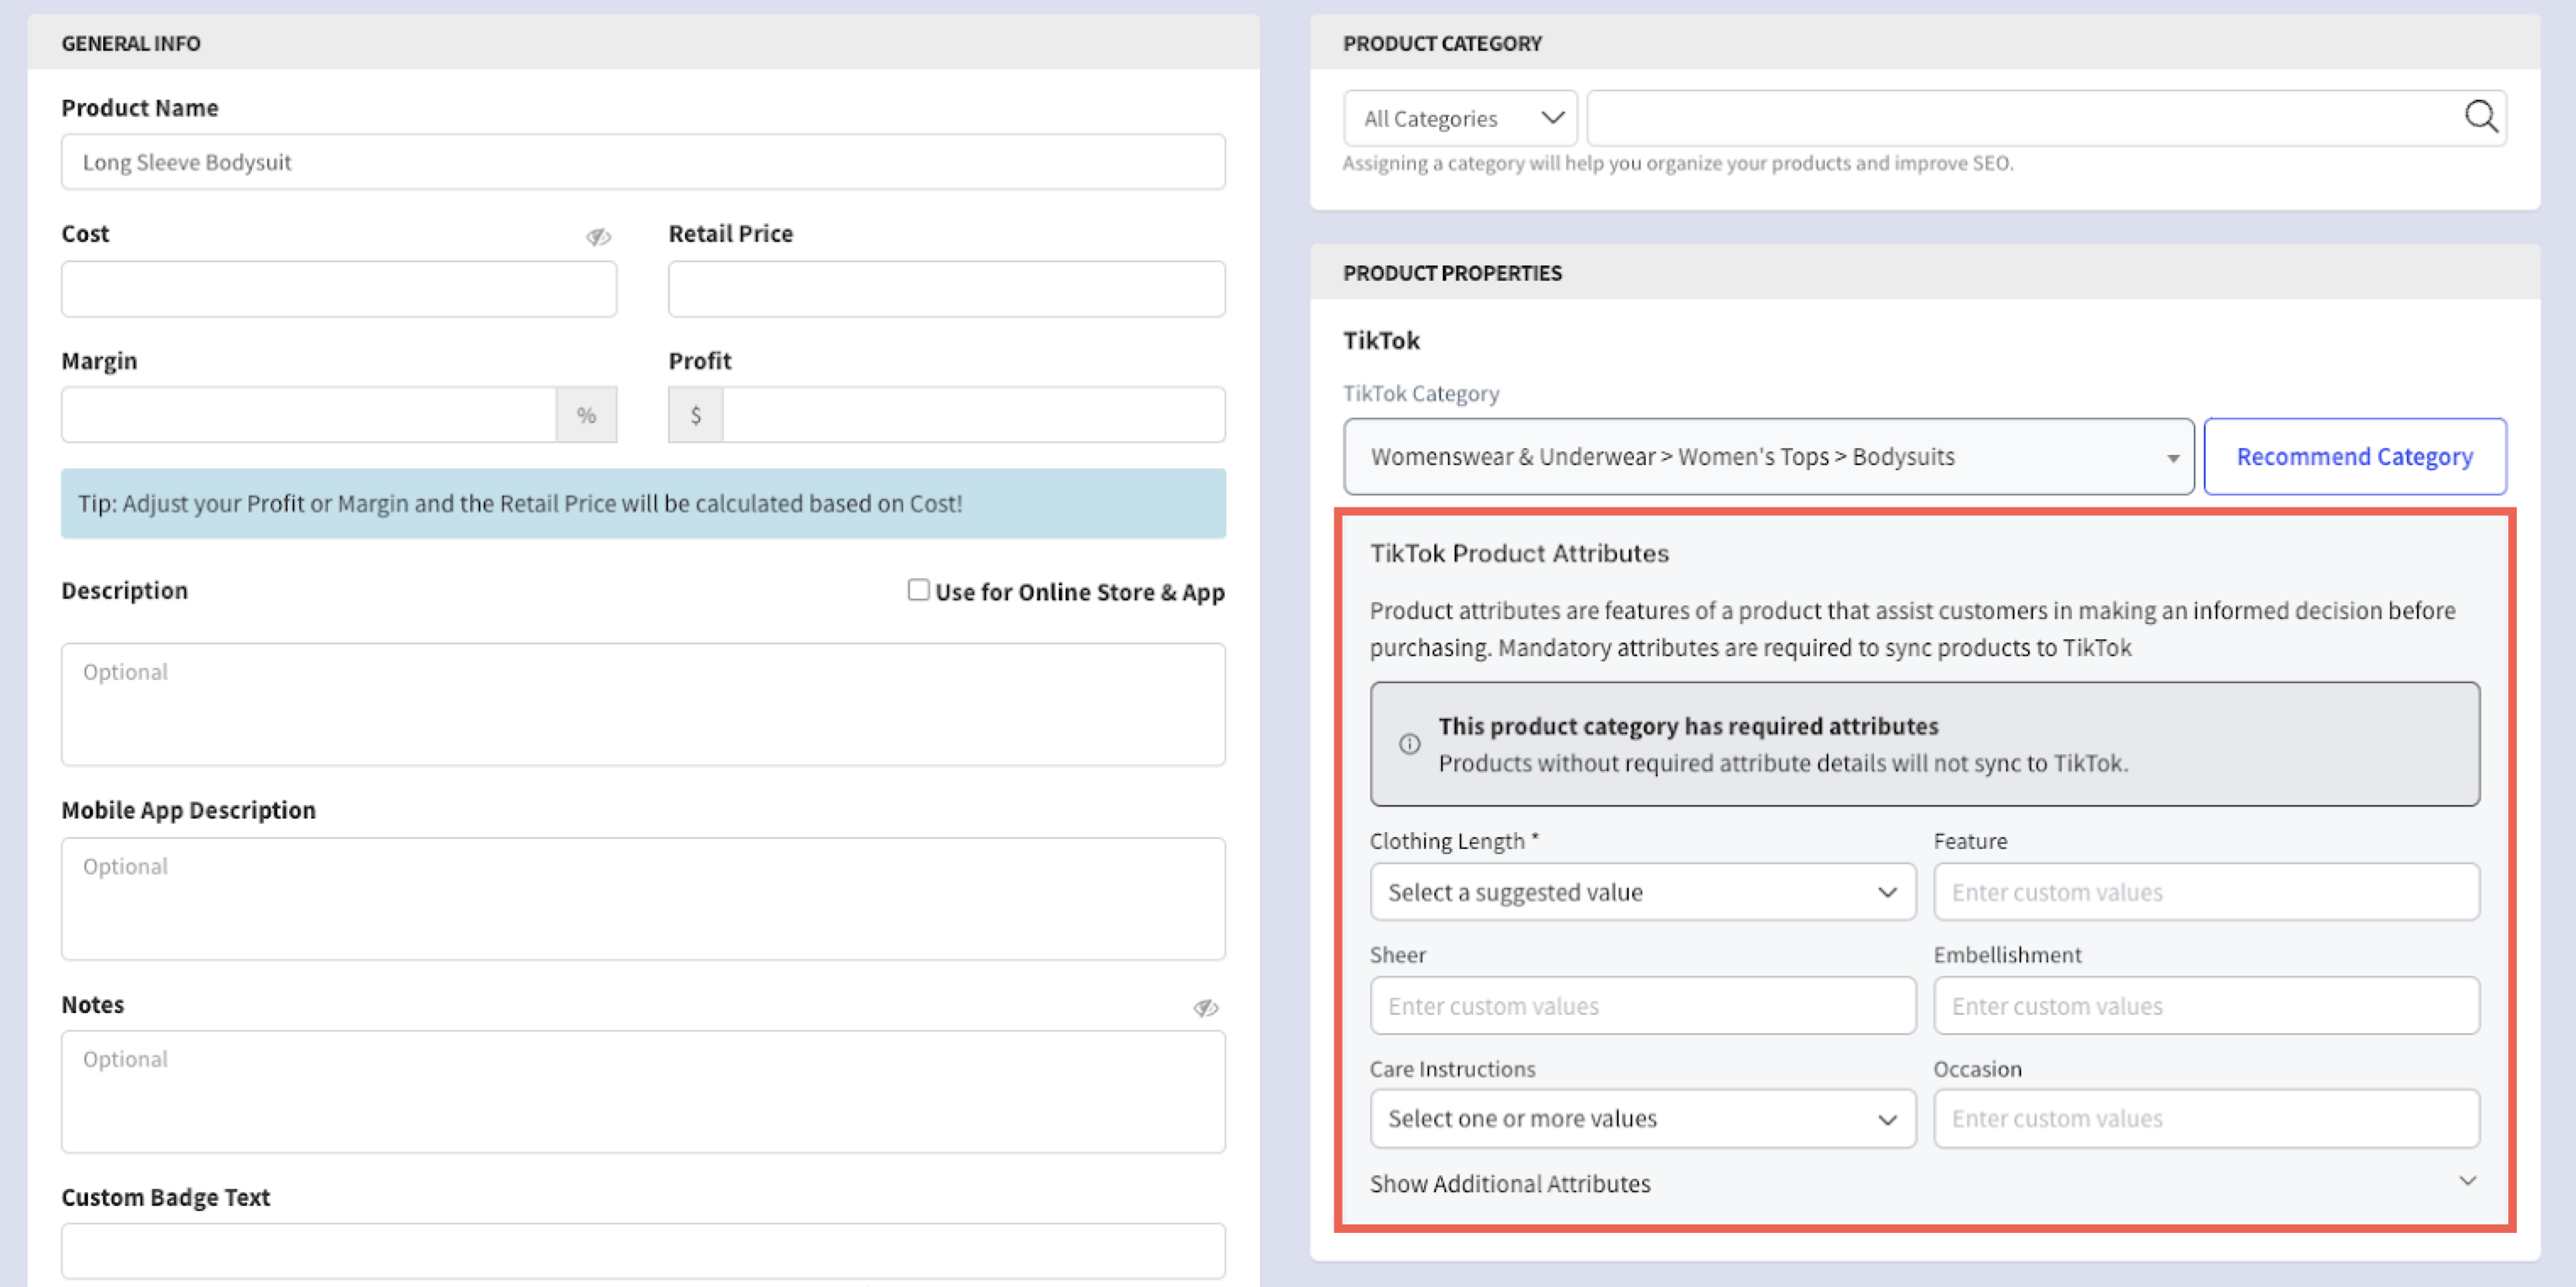
Task: Click the Cost input field
Action: 339,289
